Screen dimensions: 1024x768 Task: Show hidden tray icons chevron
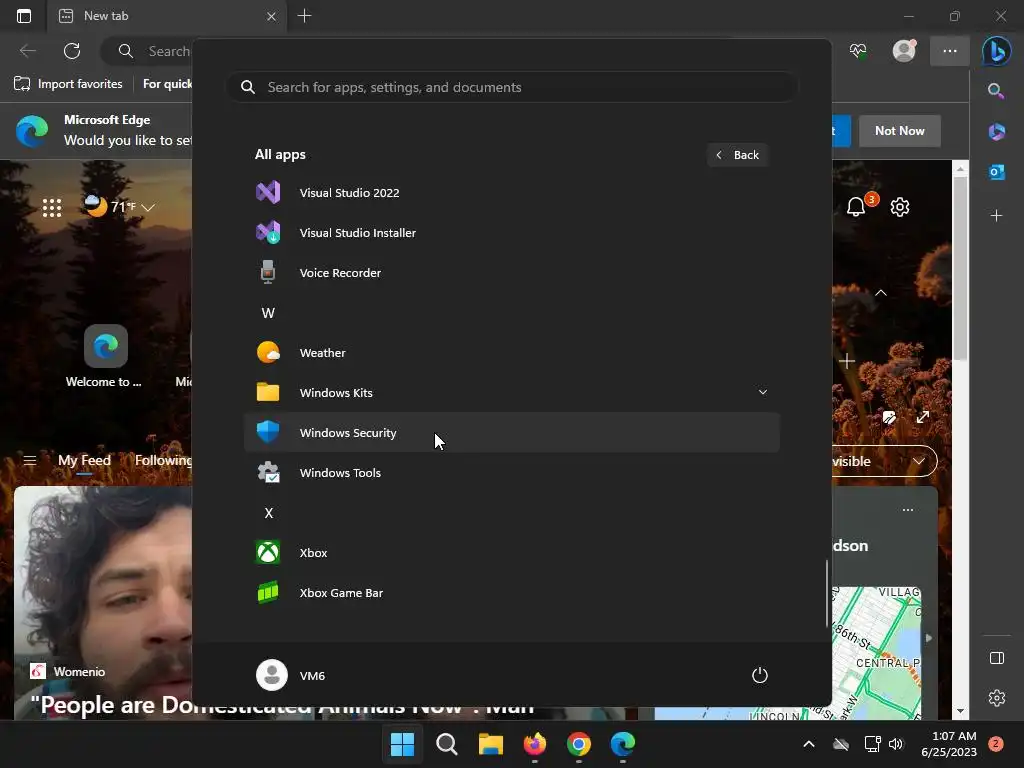coord(808,744)
